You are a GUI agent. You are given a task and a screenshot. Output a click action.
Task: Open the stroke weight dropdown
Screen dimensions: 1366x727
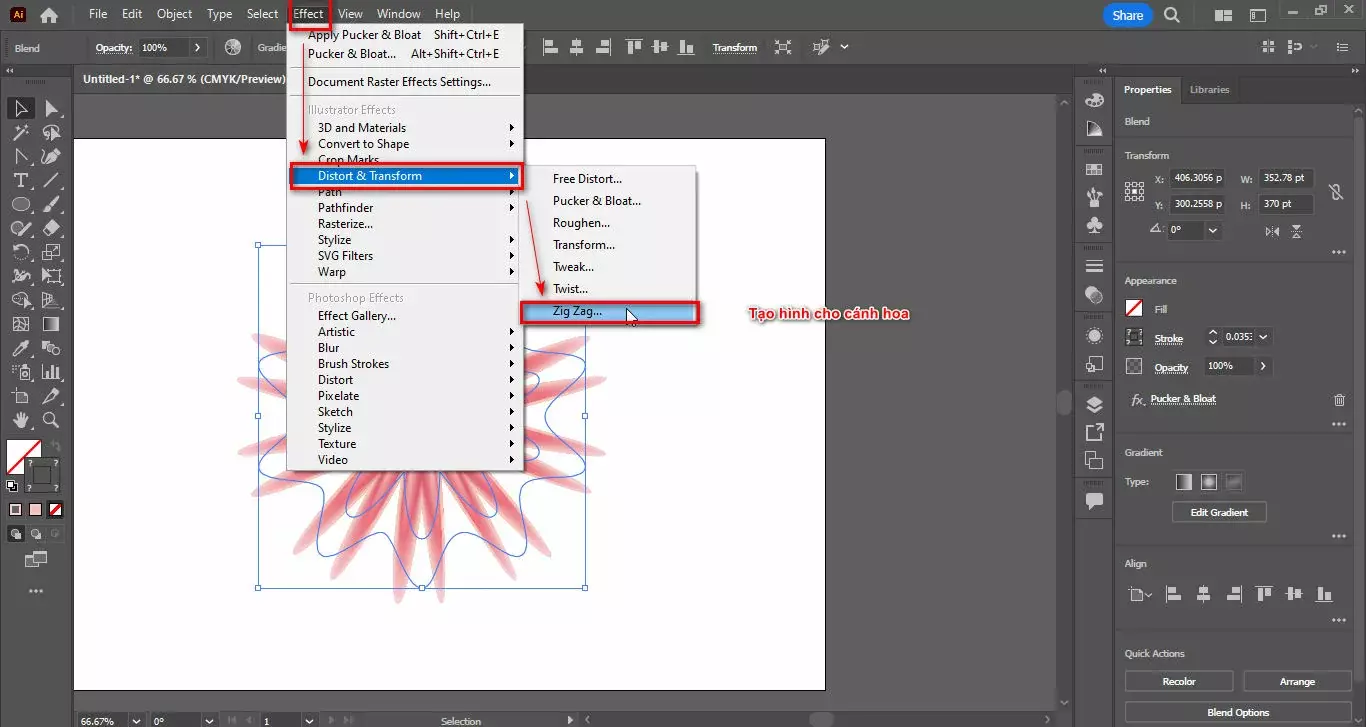pos(1263,338)
